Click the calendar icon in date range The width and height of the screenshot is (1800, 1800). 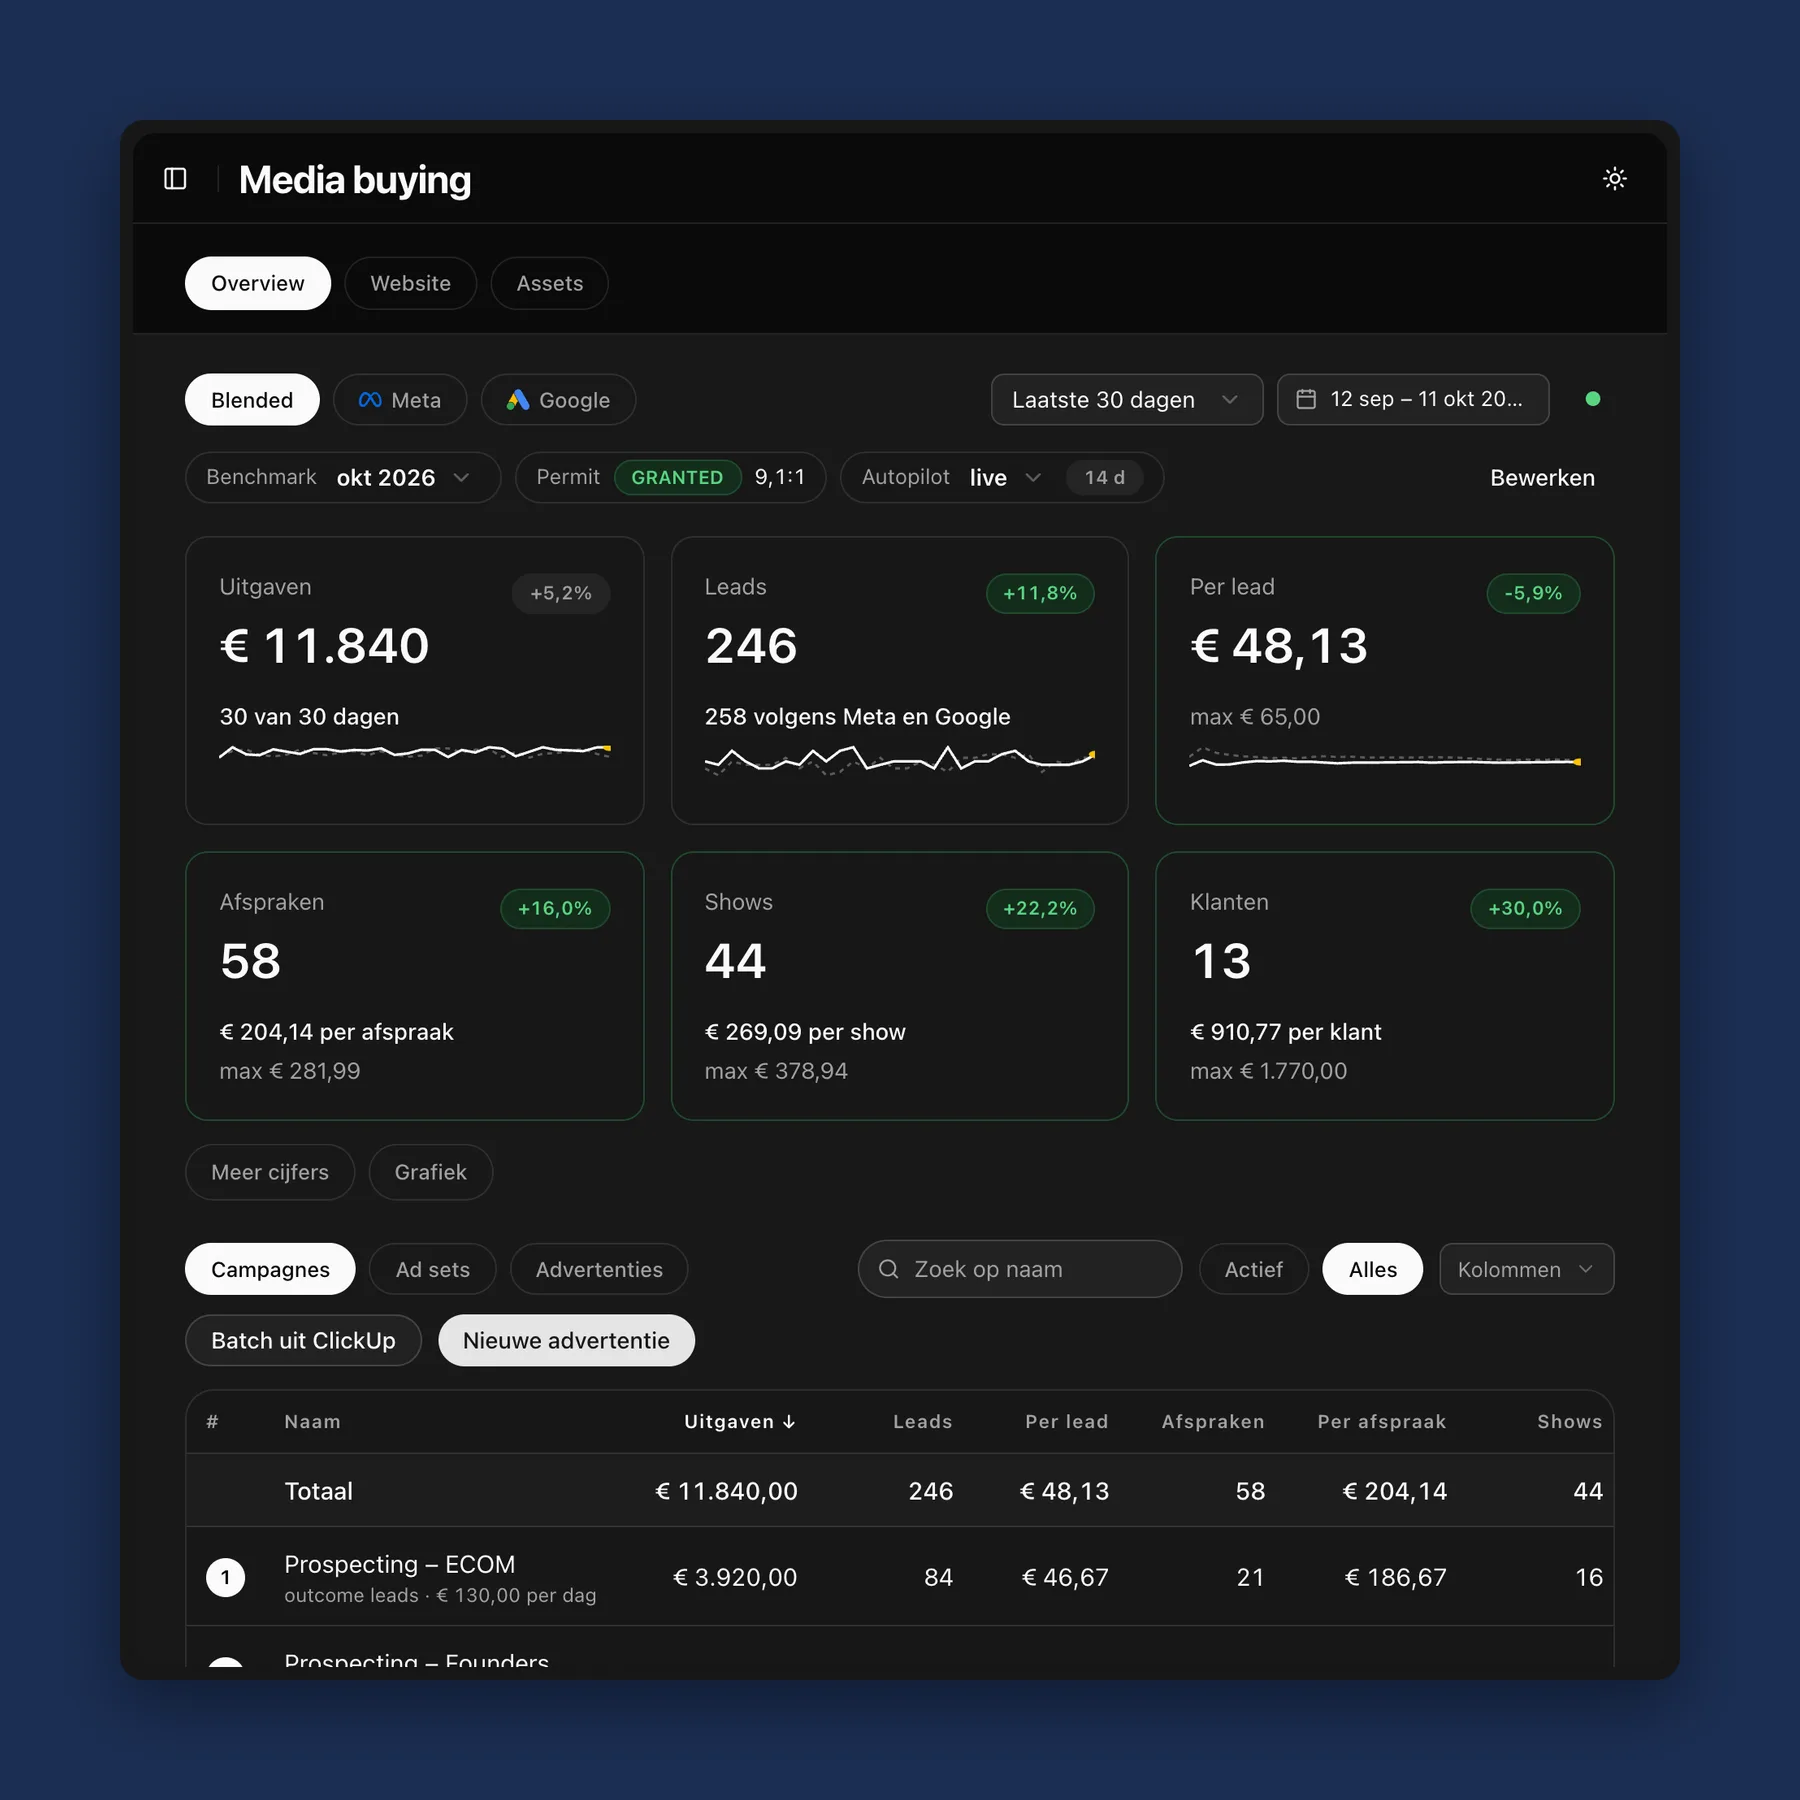(1306, 399)
